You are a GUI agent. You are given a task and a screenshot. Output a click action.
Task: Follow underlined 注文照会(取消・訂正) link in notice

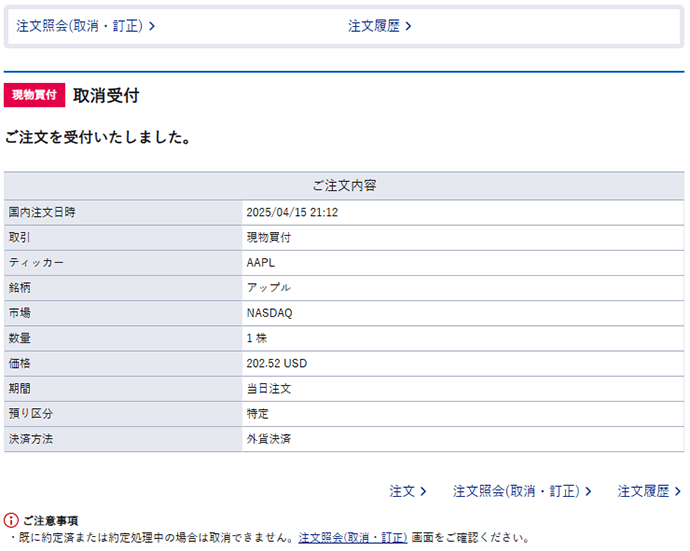(x=353, y=537)
